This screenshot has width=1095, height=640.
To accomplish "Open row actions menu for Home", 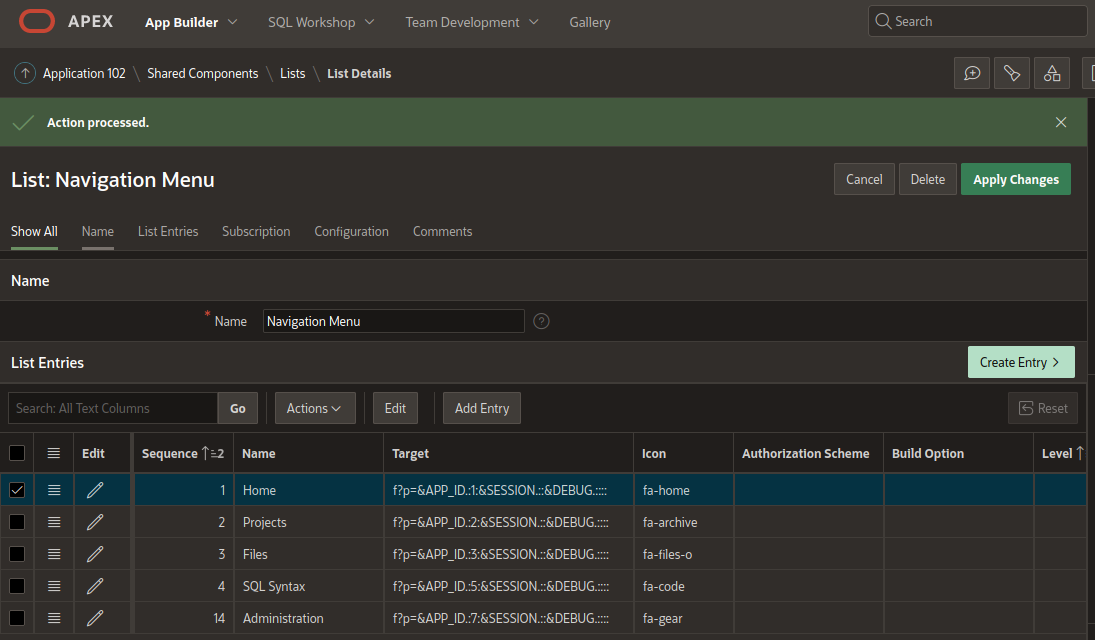I will click(54, 490).
